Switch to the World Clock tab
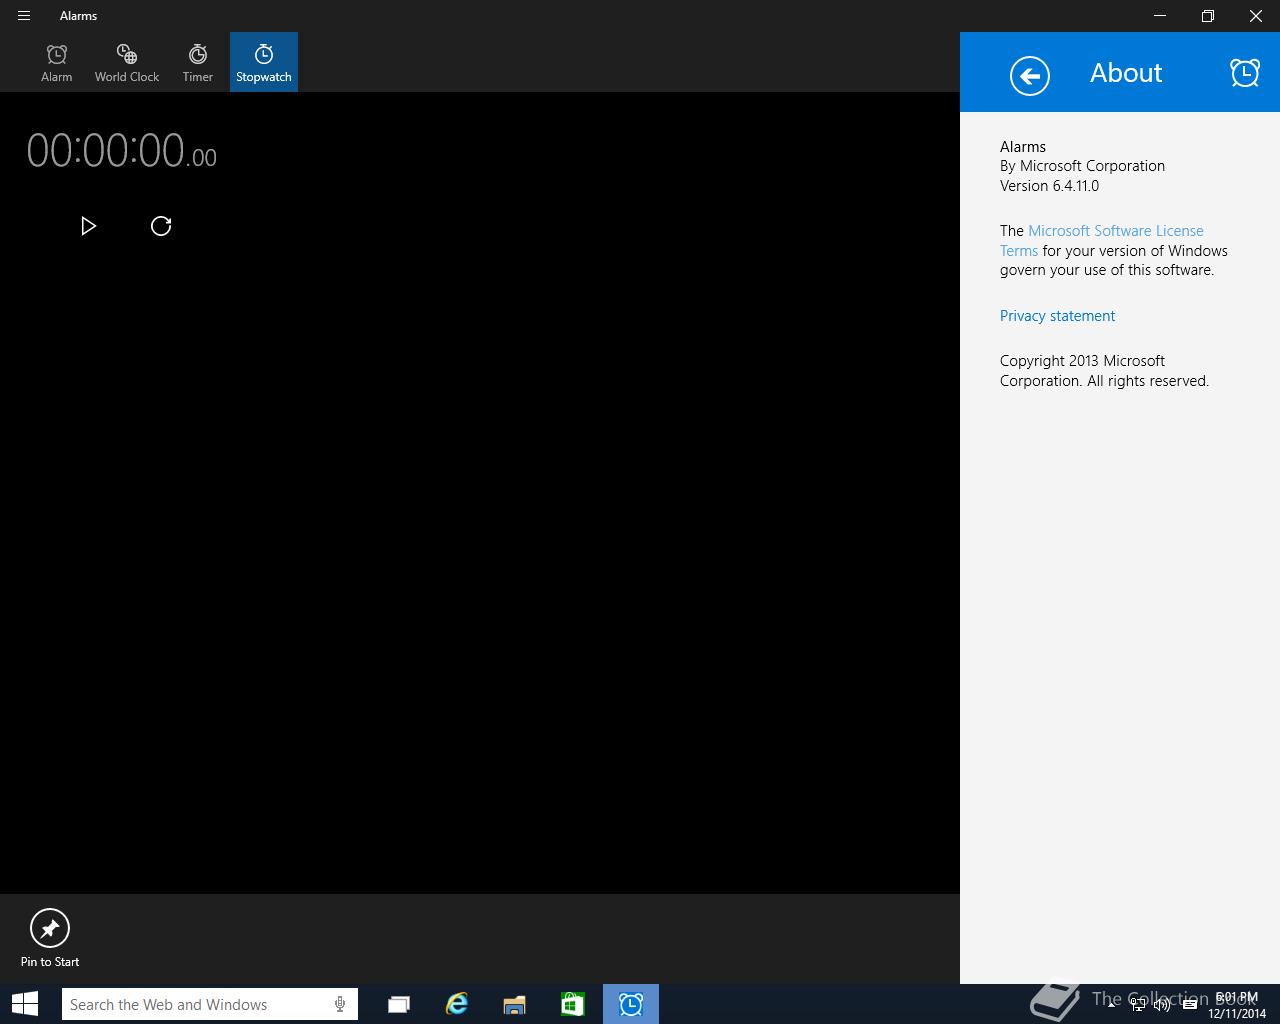The width and height of the screenshot is (1280, 1024). click(127, 62)
